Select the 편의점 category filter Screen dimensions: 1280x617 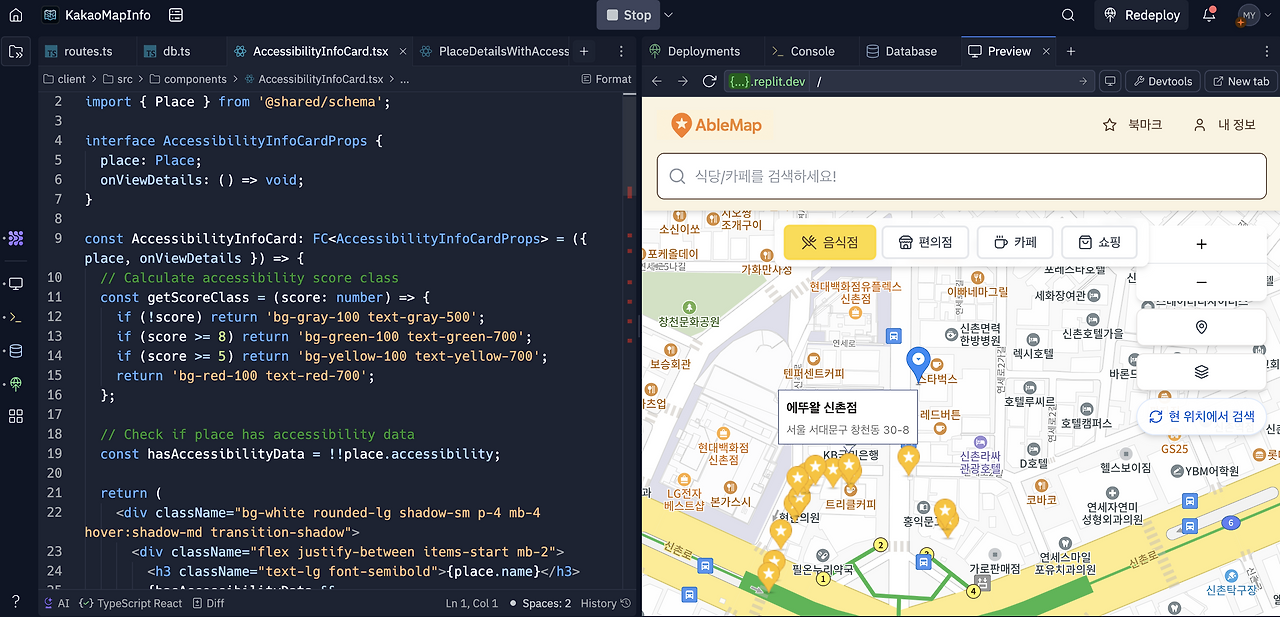click(x=926, y=242)
